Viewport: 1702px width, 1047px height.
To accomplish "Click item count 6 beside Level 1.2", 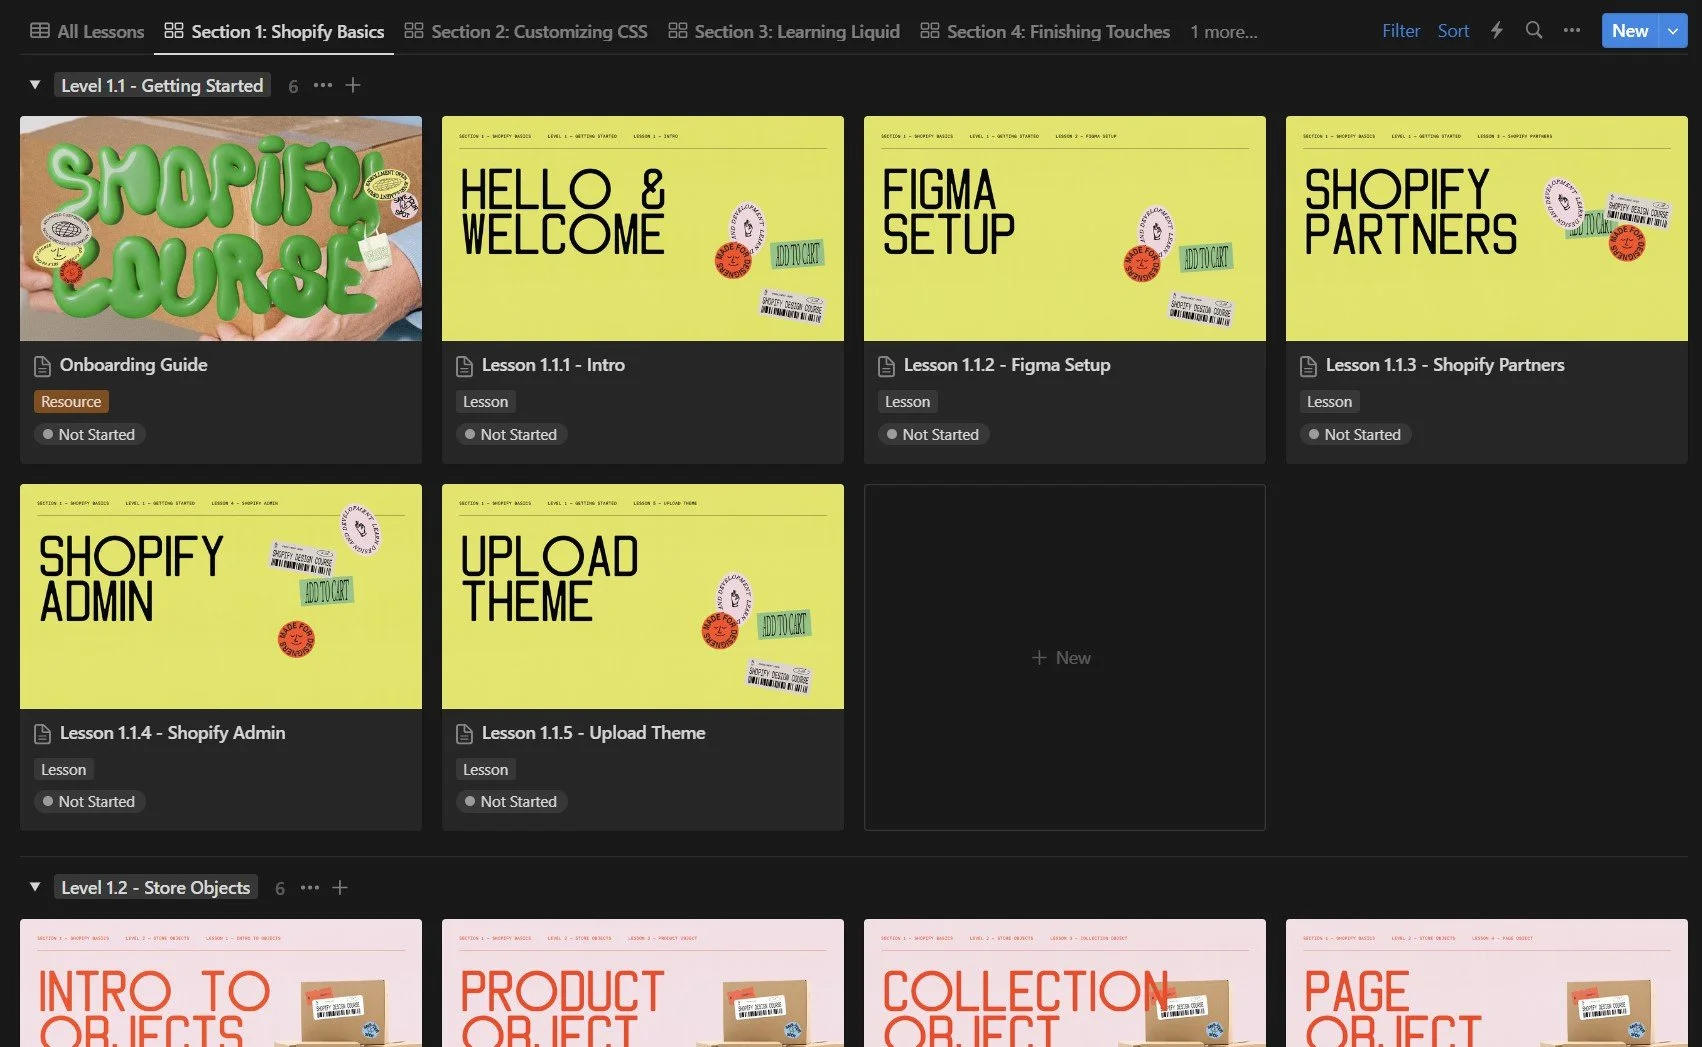I will tap(280, 888).
